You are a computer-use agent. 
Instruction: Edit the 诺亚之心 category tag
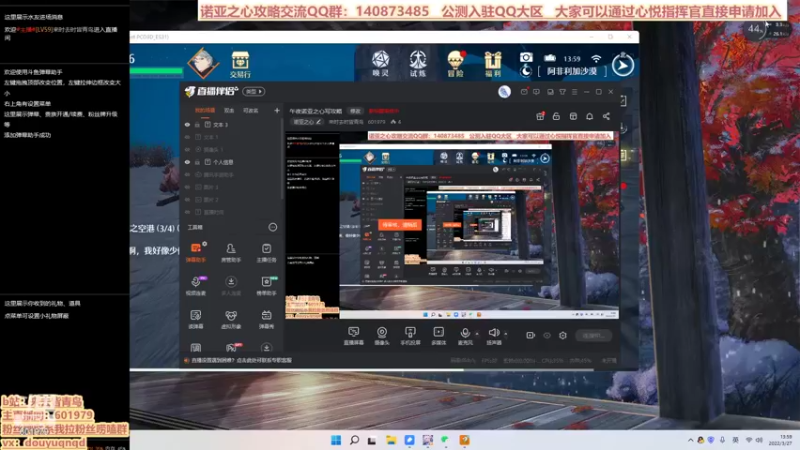coord(307,122)
